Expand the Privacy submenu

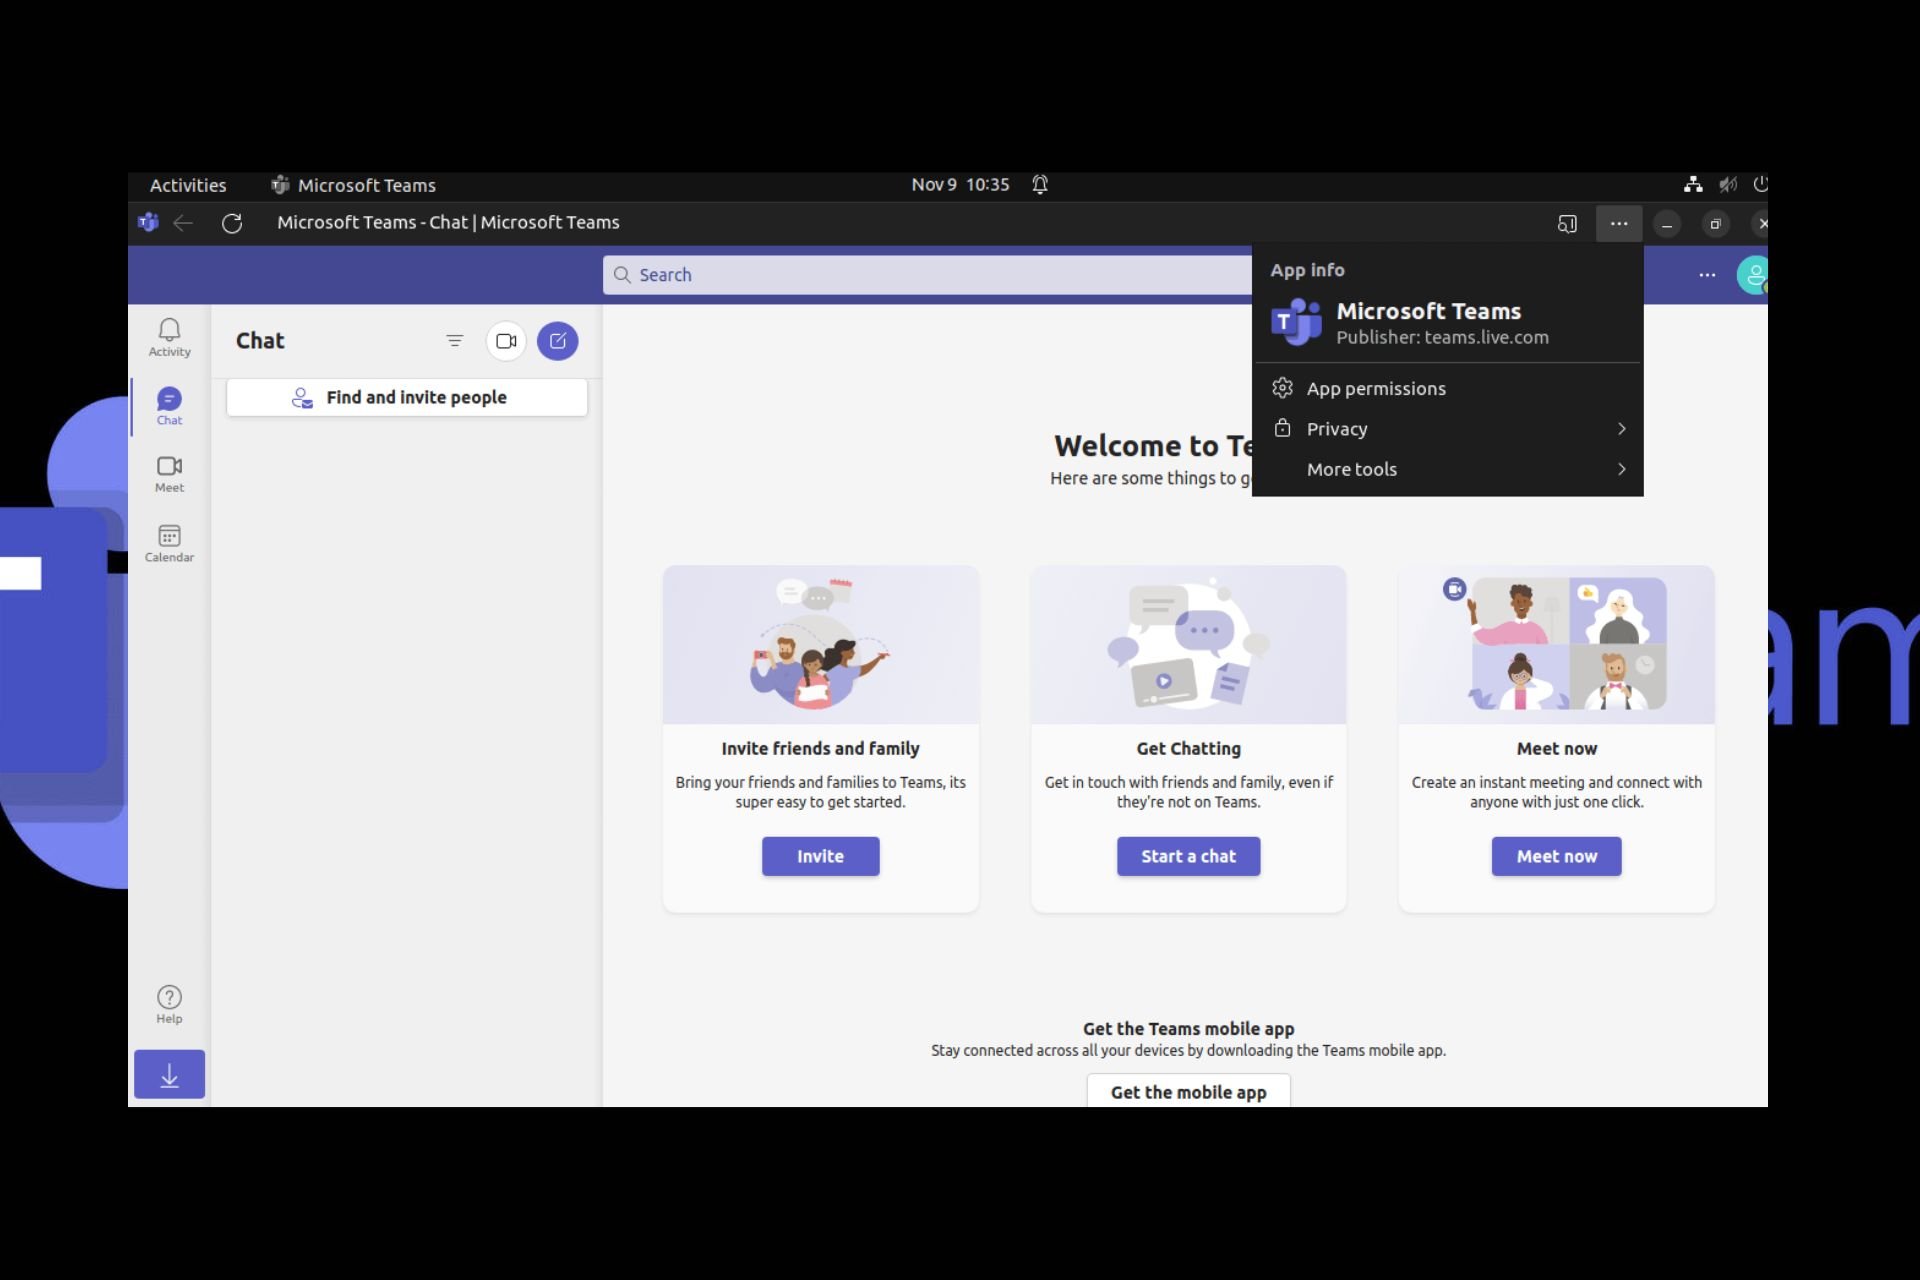[1447, 429]
